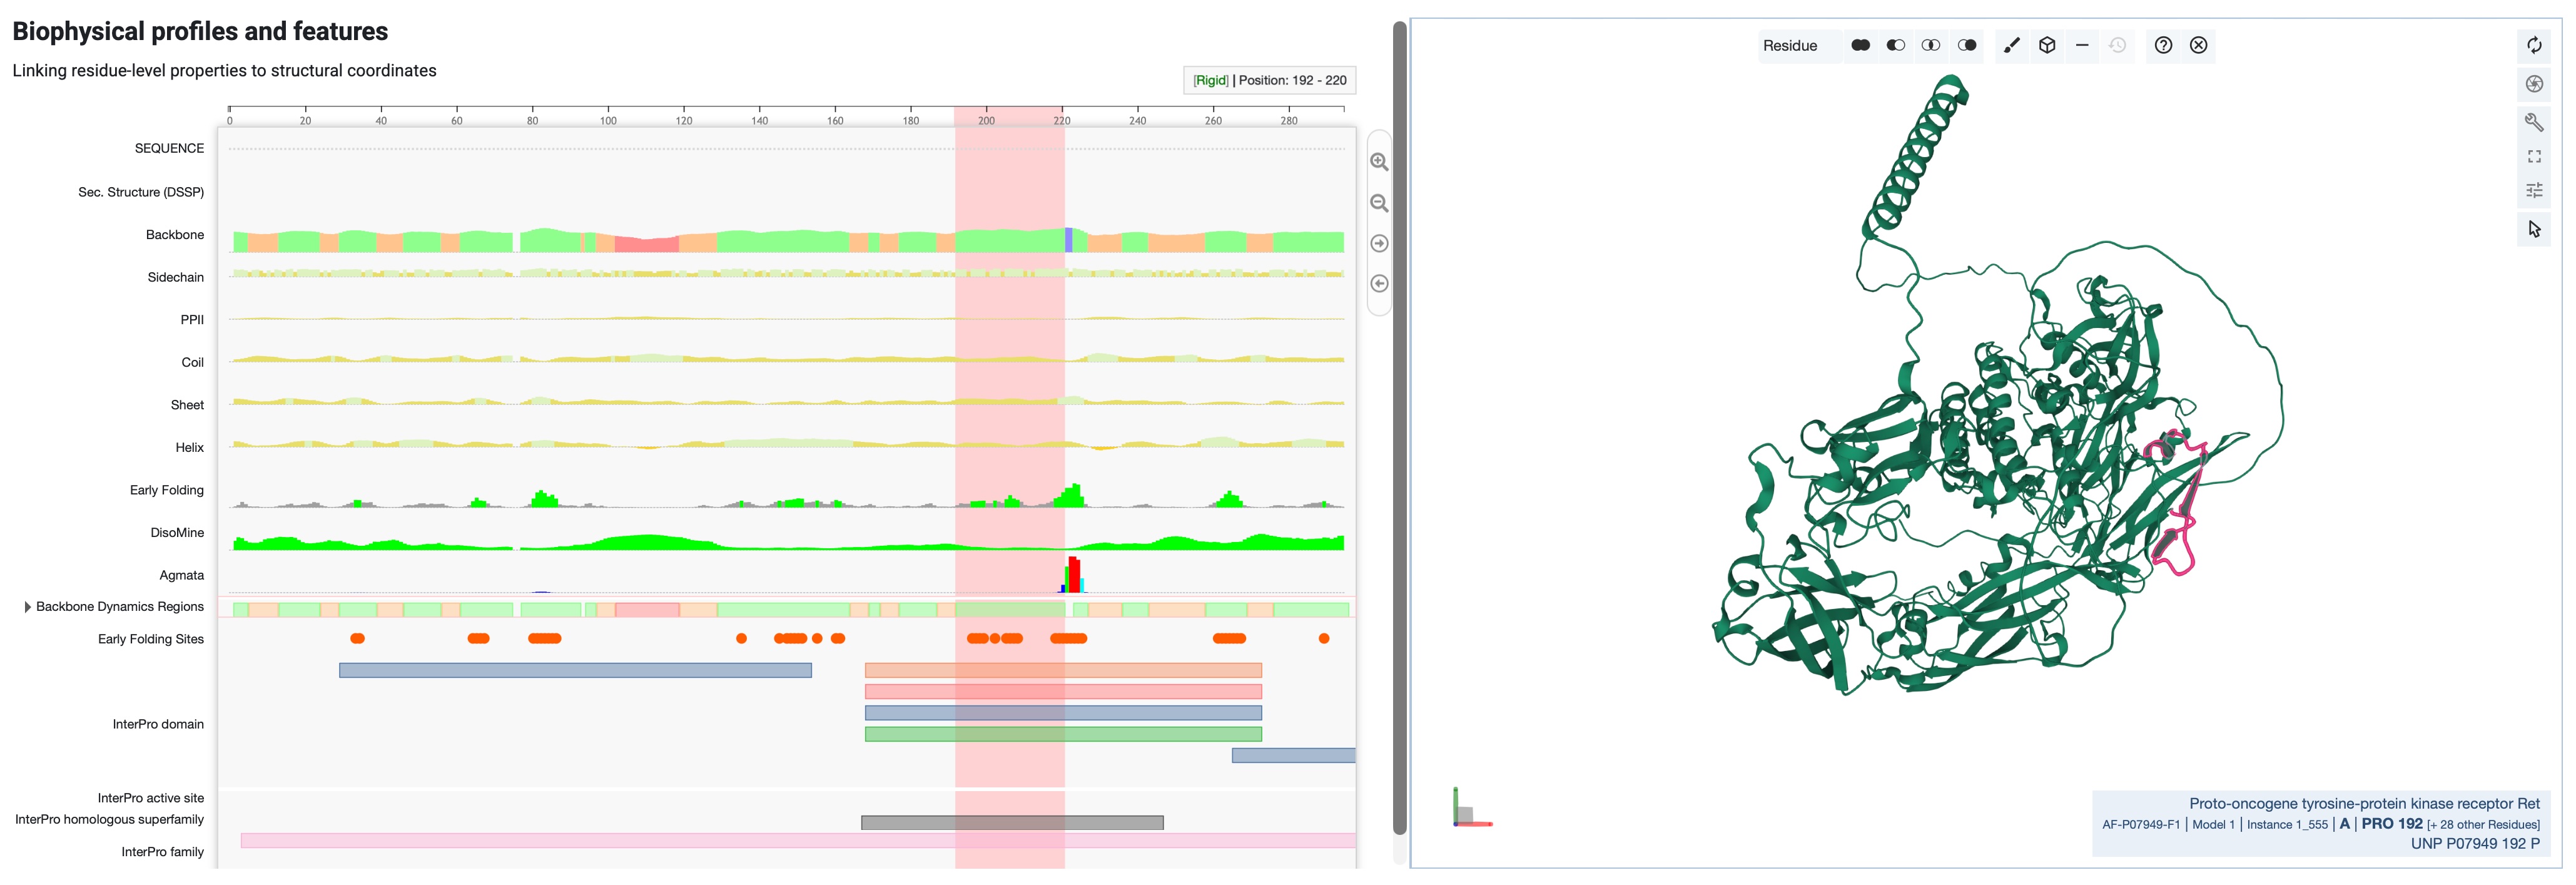2576x885 pixels.
Task: Reset the 3D view with refresh icon
Action: (x=2534, y=45)
